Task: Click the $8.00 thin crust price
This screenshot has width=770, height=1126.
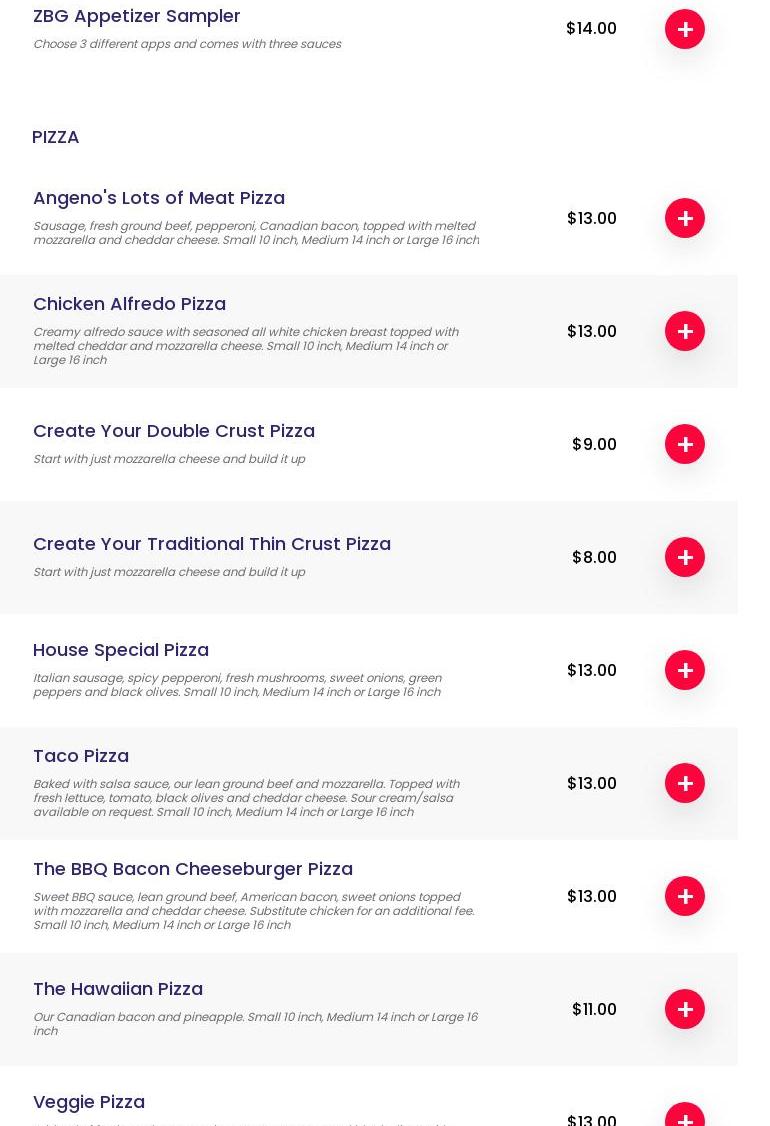Action: (594, 557)
